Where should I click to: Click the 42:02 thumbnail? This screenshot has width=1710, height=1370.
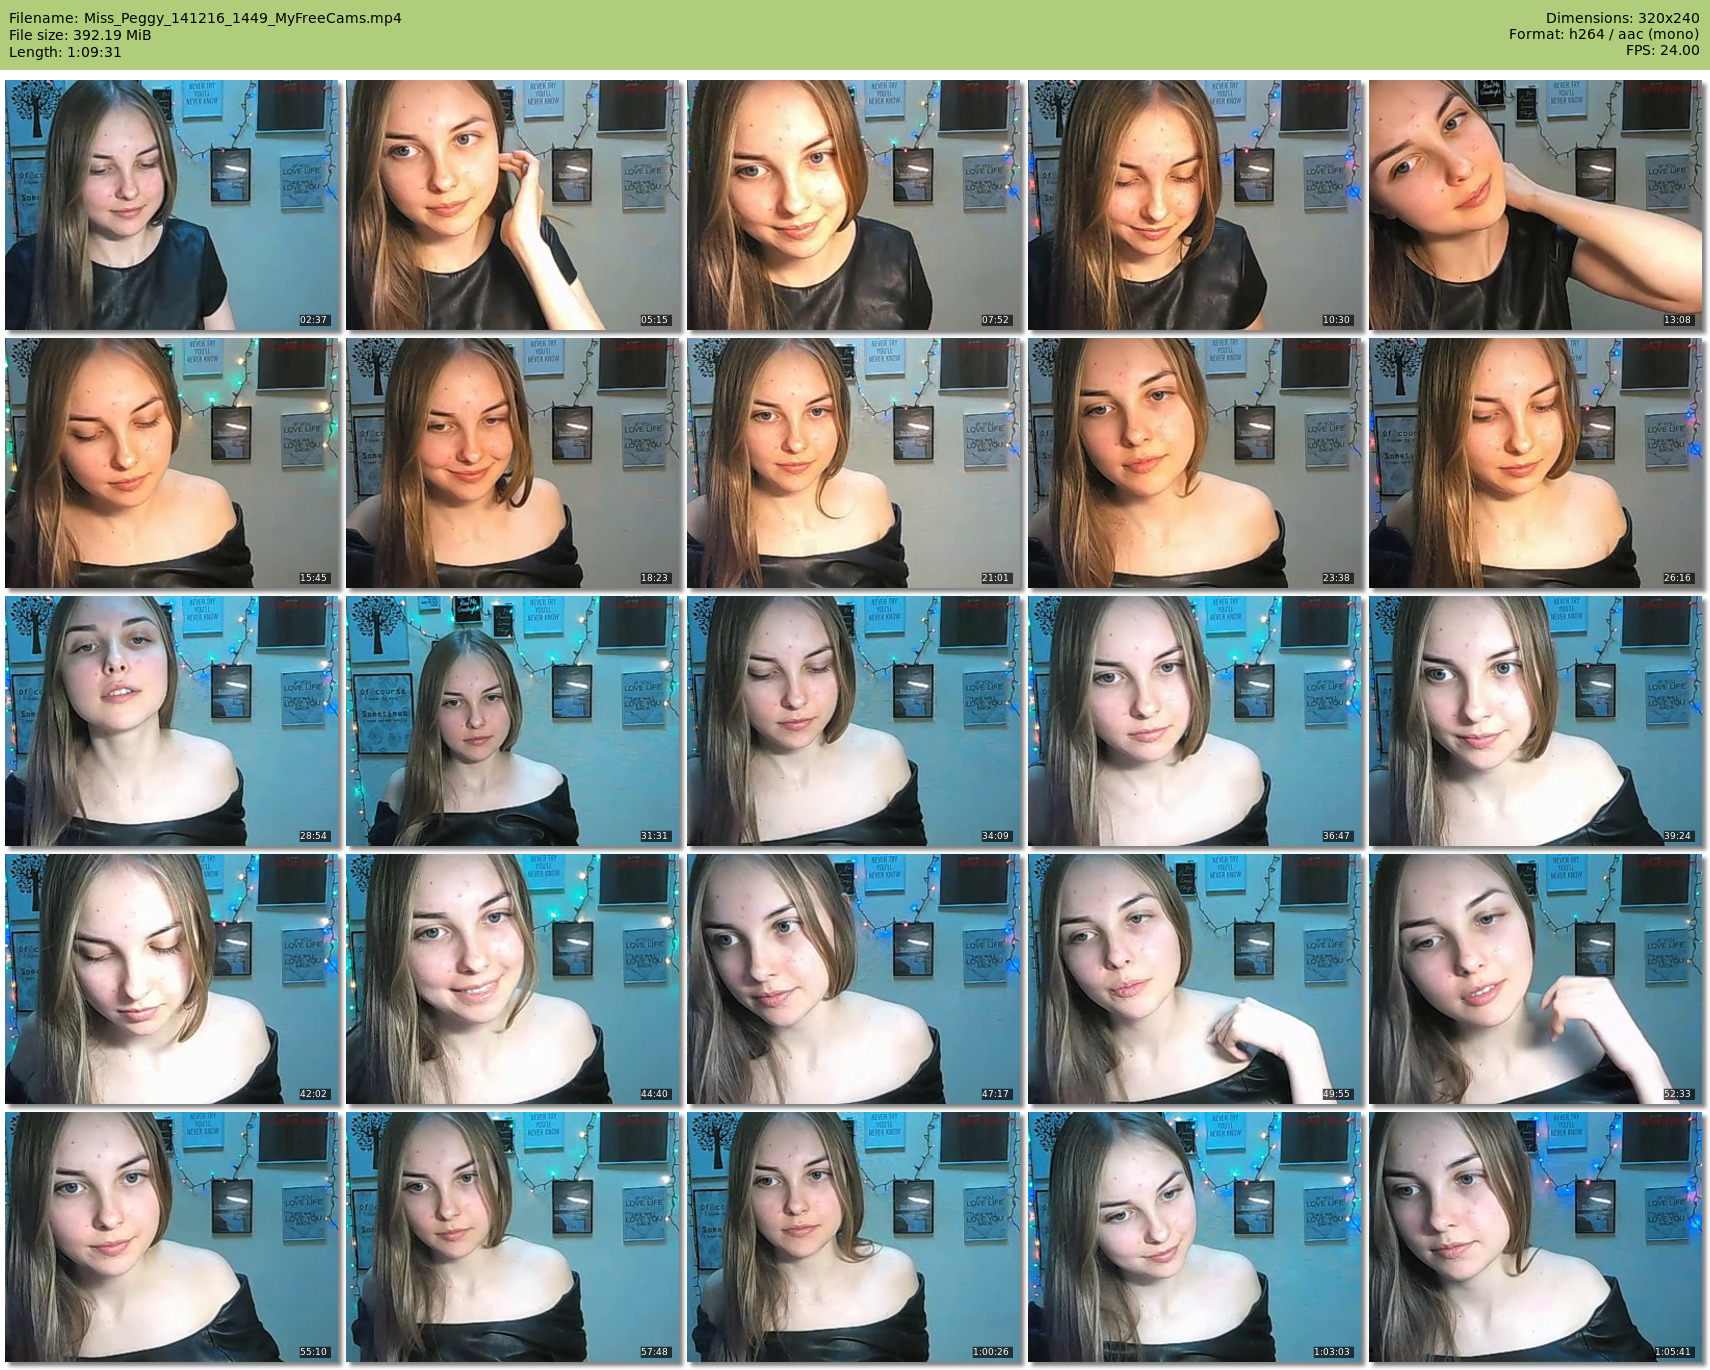point(172,979)
